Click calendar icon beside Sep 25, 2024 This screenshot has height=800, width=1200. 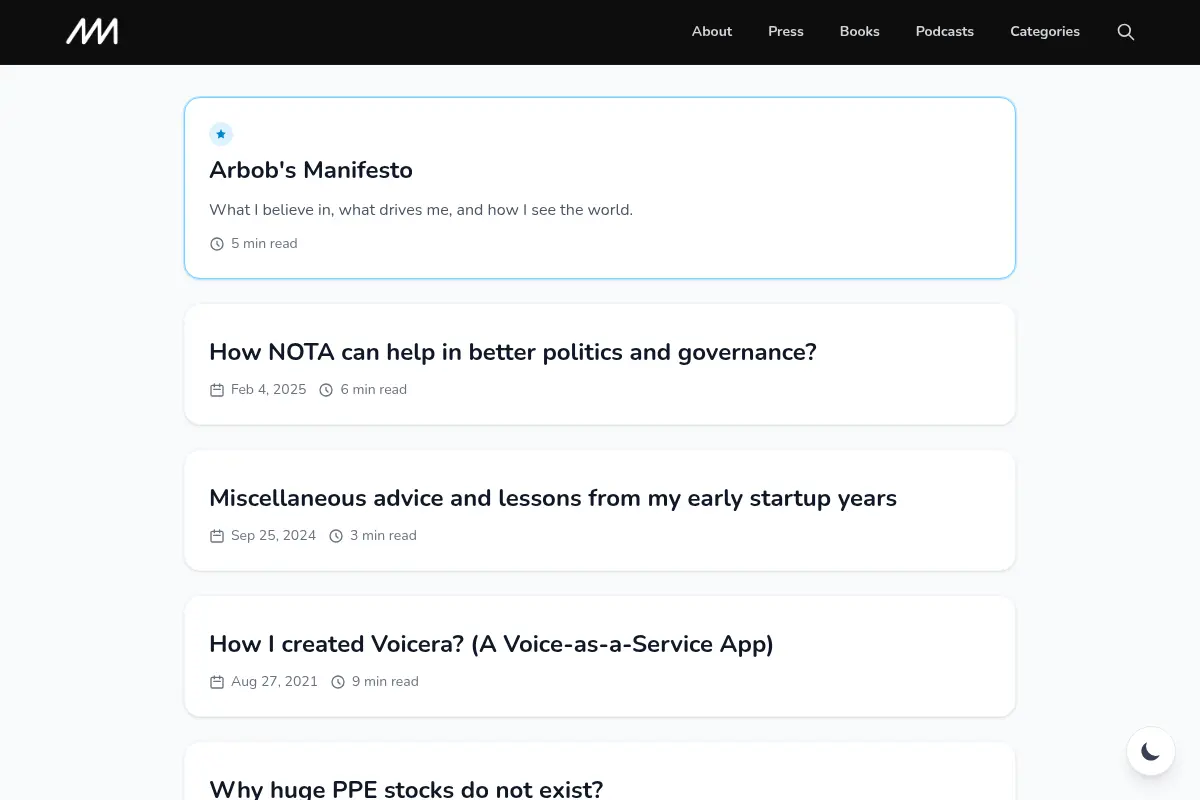coord(217,536)
